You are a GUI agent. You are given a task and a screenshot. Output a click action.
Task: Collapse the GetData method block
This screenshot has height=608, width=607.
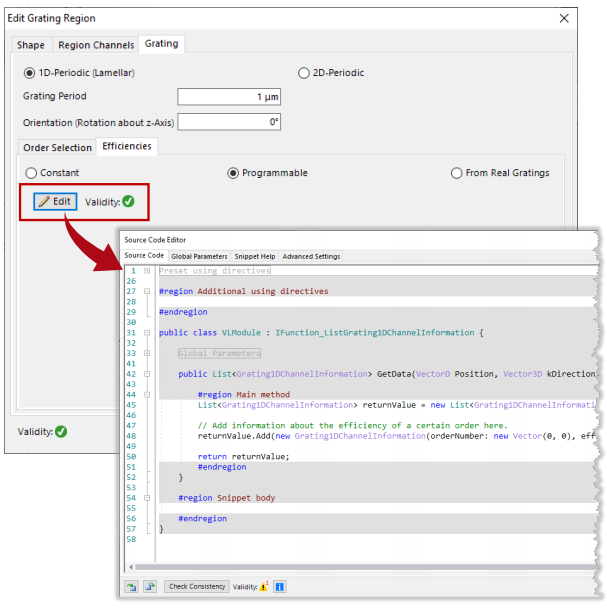click(147, 374)
